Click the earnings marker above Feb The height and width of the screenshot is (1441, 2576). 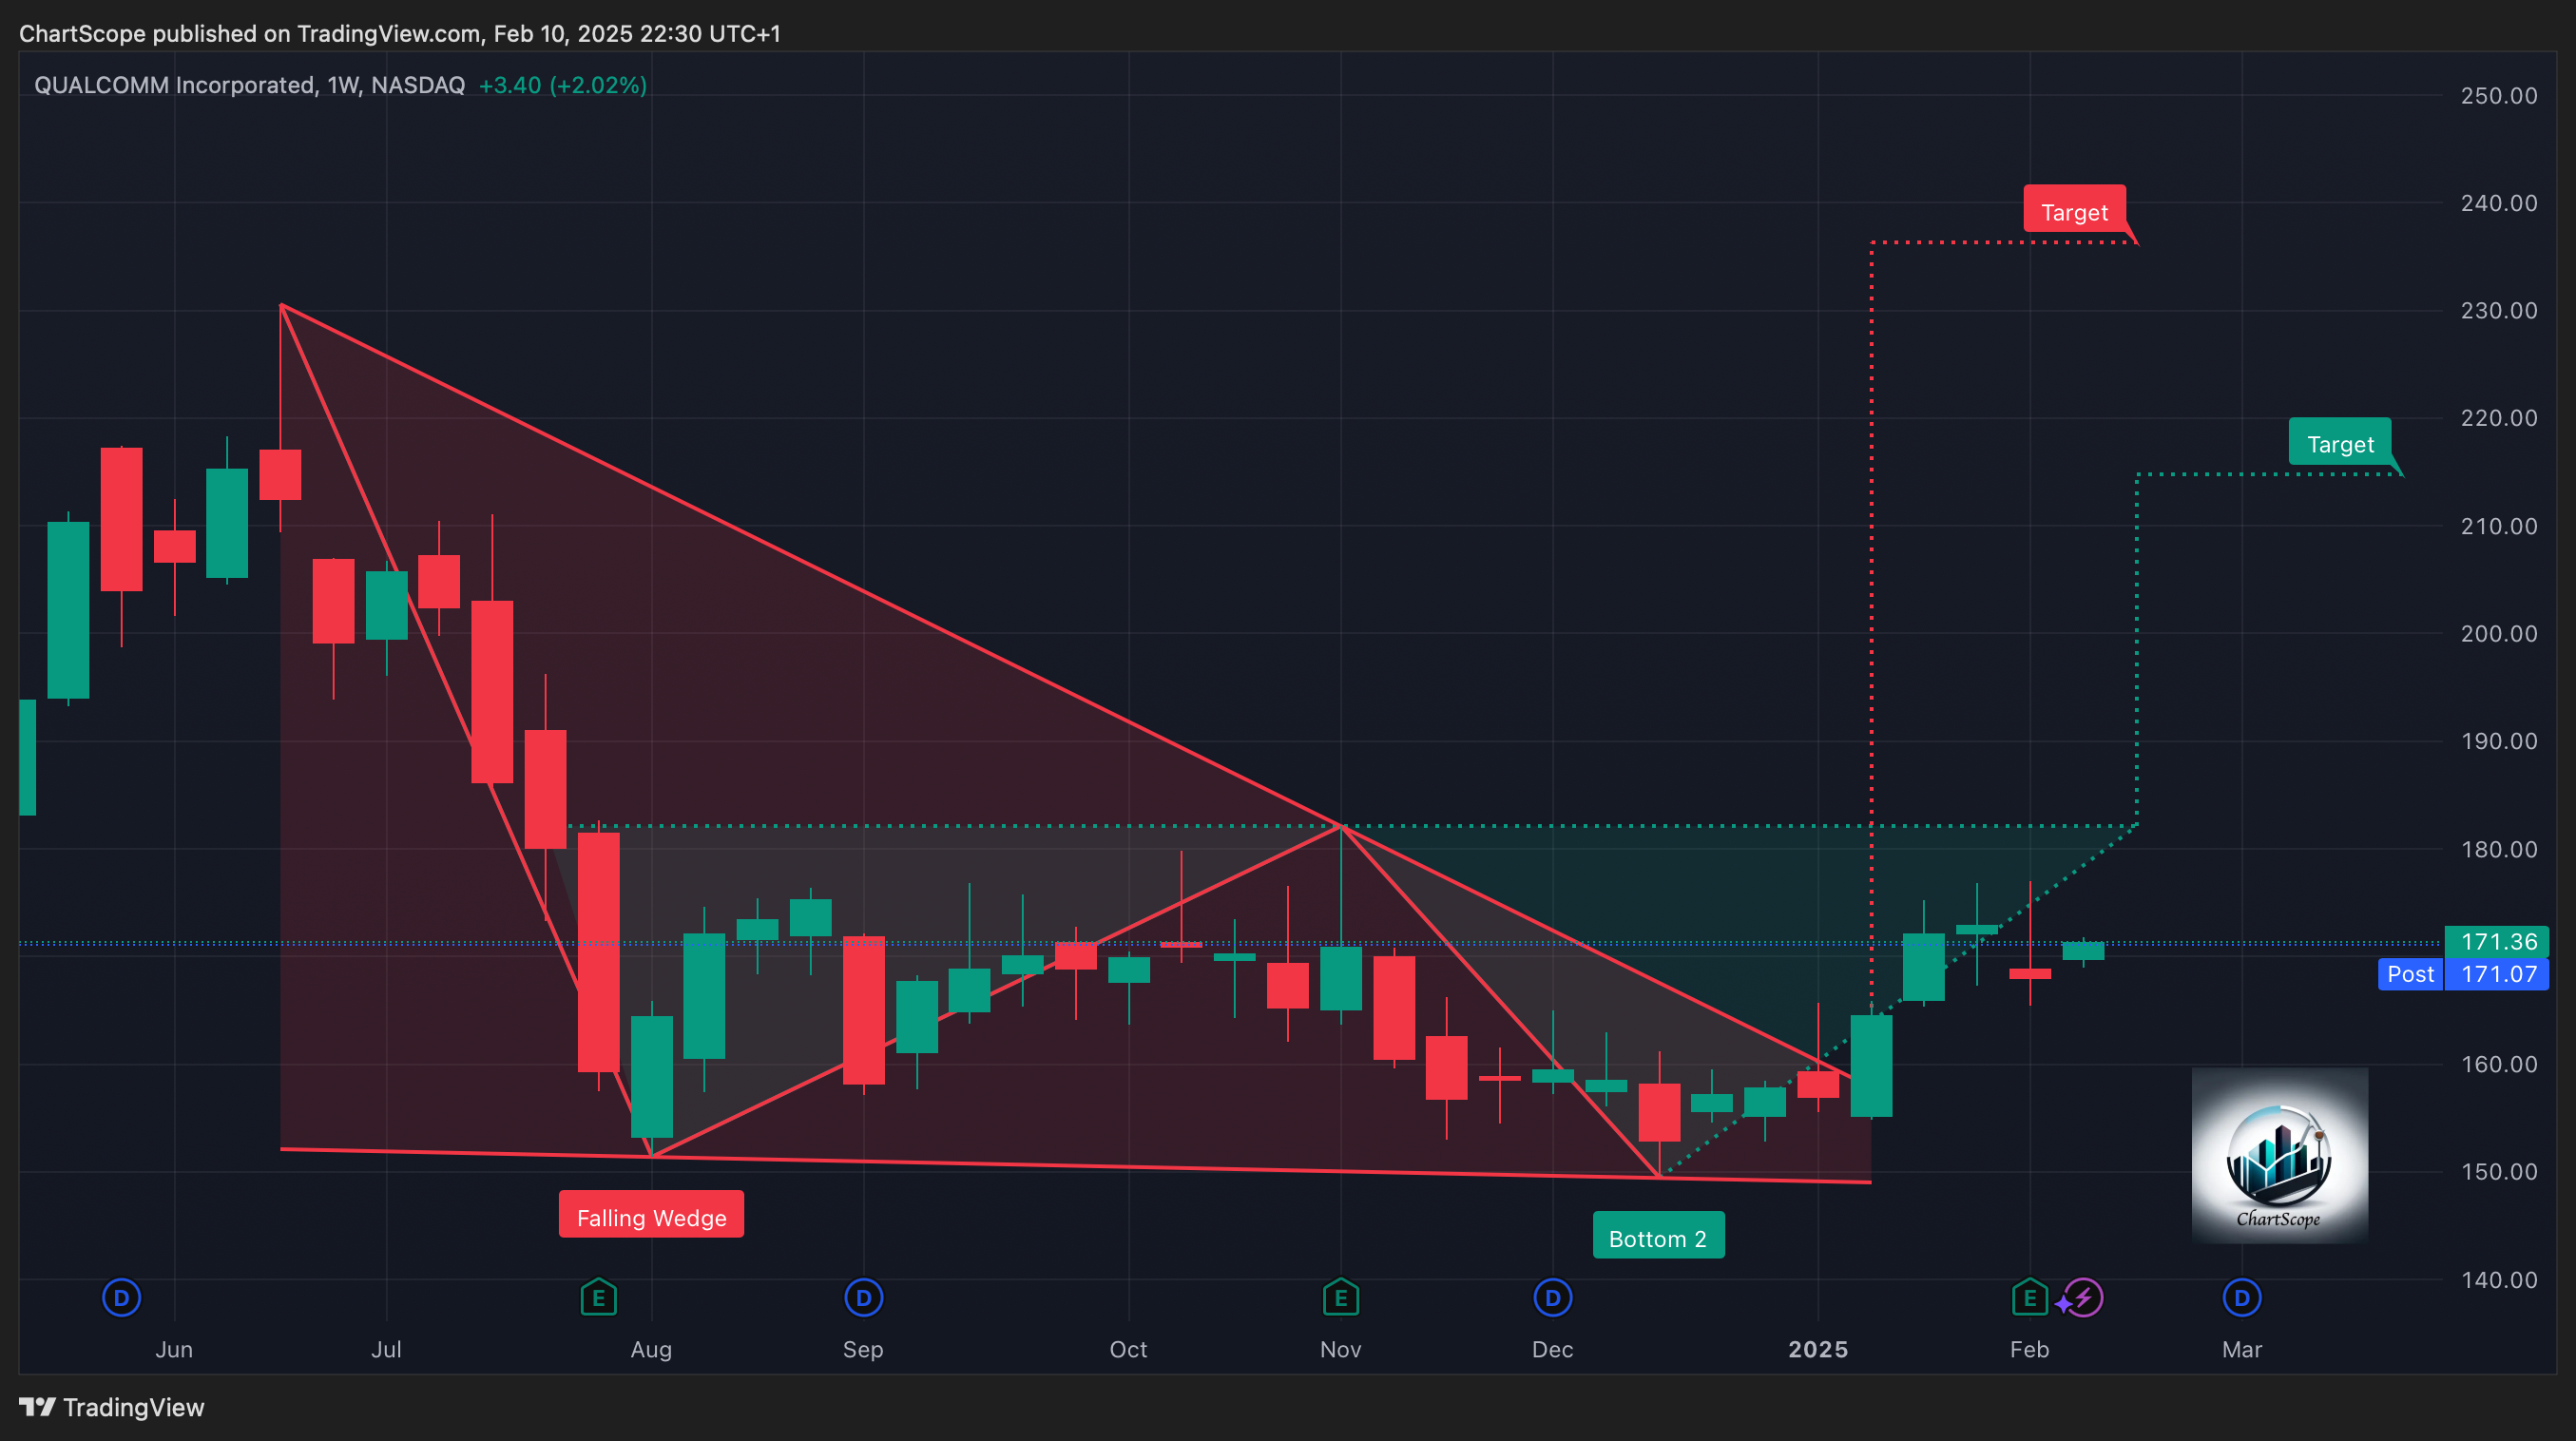2029,1298
